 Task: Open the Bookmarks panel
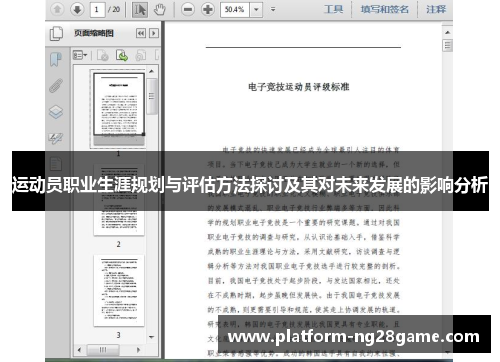[56, 59]
